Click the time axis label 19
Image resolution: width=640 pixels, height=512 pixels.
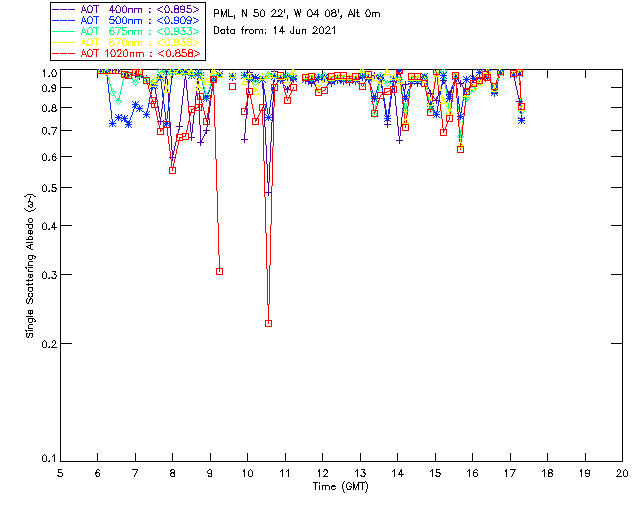[x=585, y=473]
